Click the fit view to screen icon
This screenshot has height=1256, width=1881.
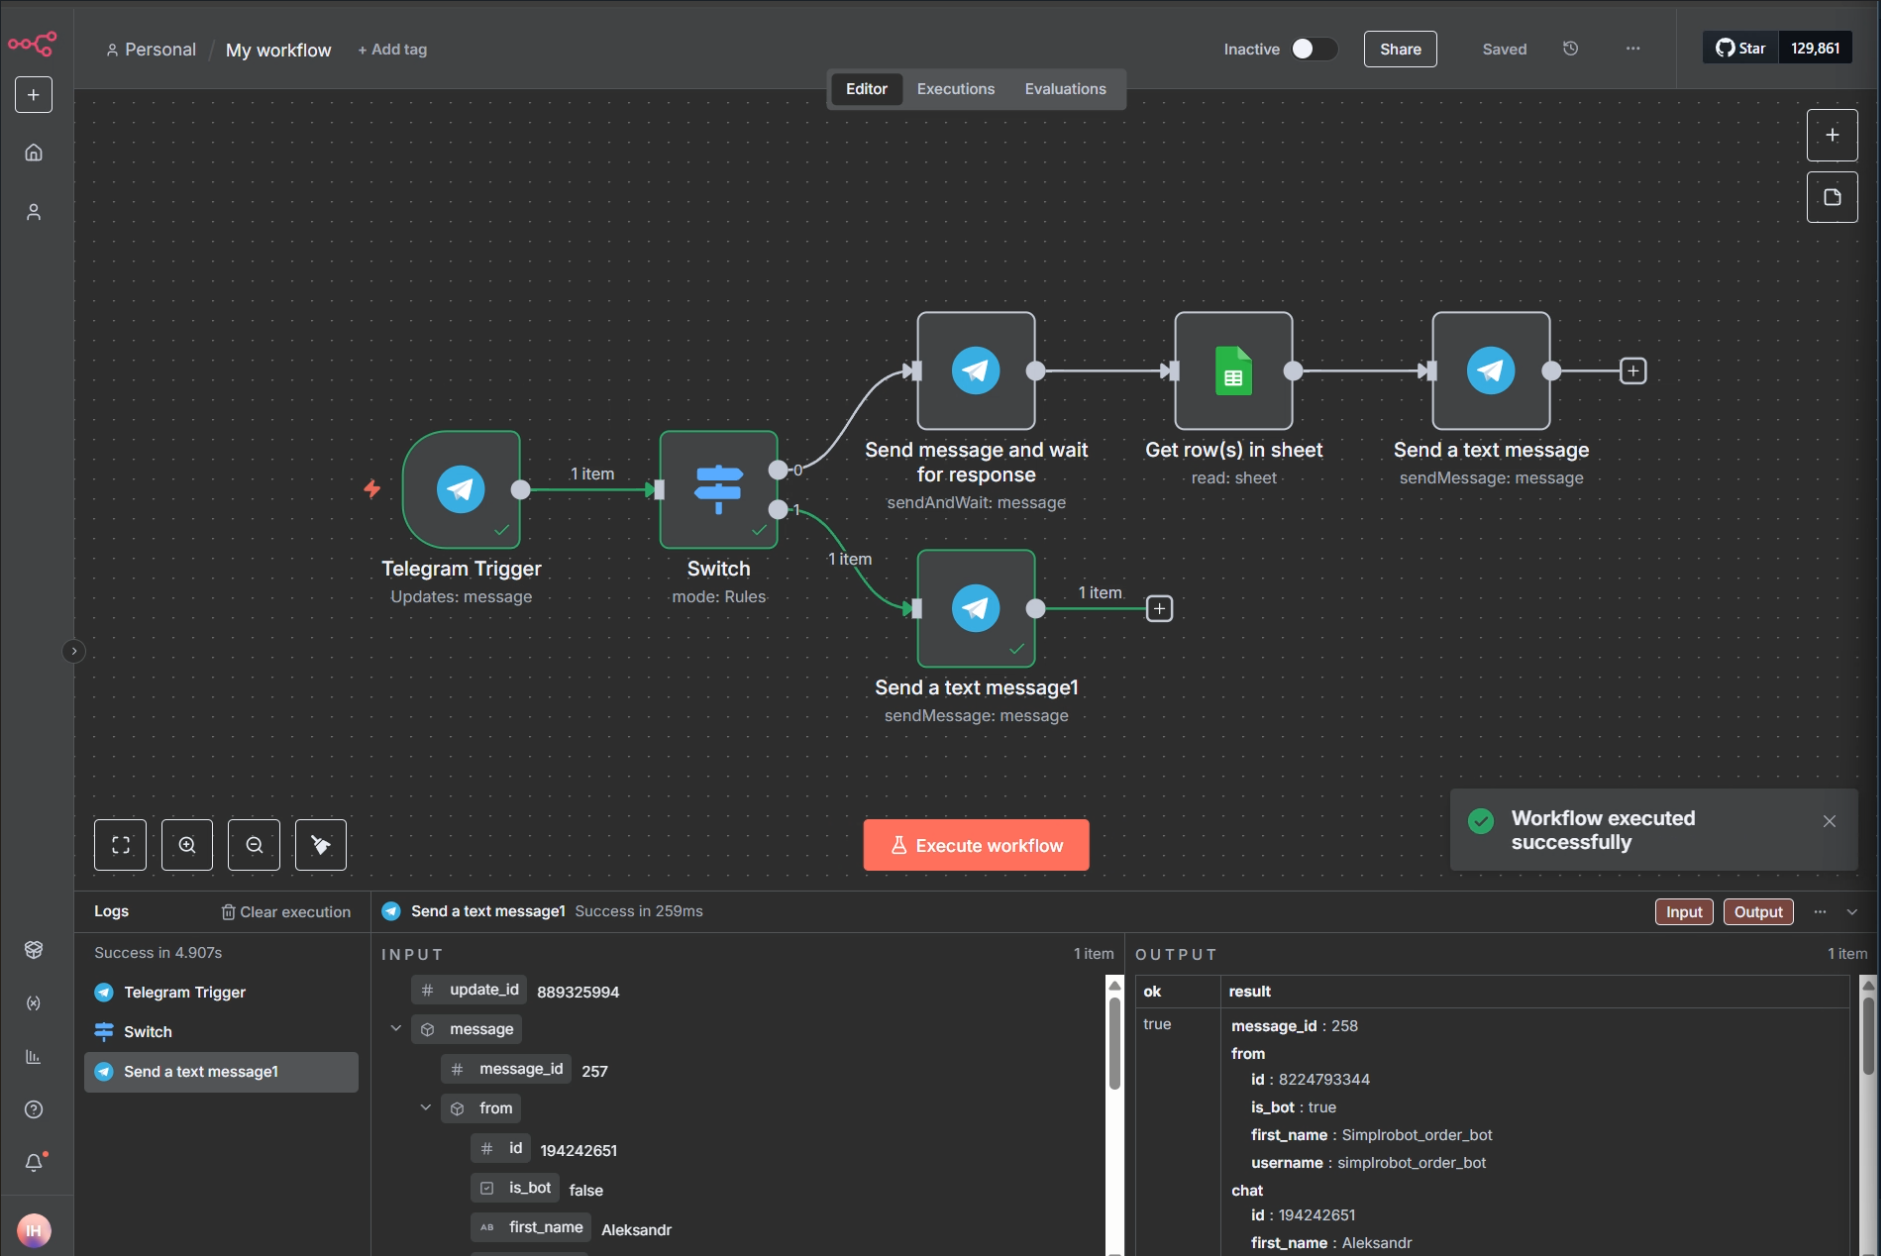click(120, 845)
